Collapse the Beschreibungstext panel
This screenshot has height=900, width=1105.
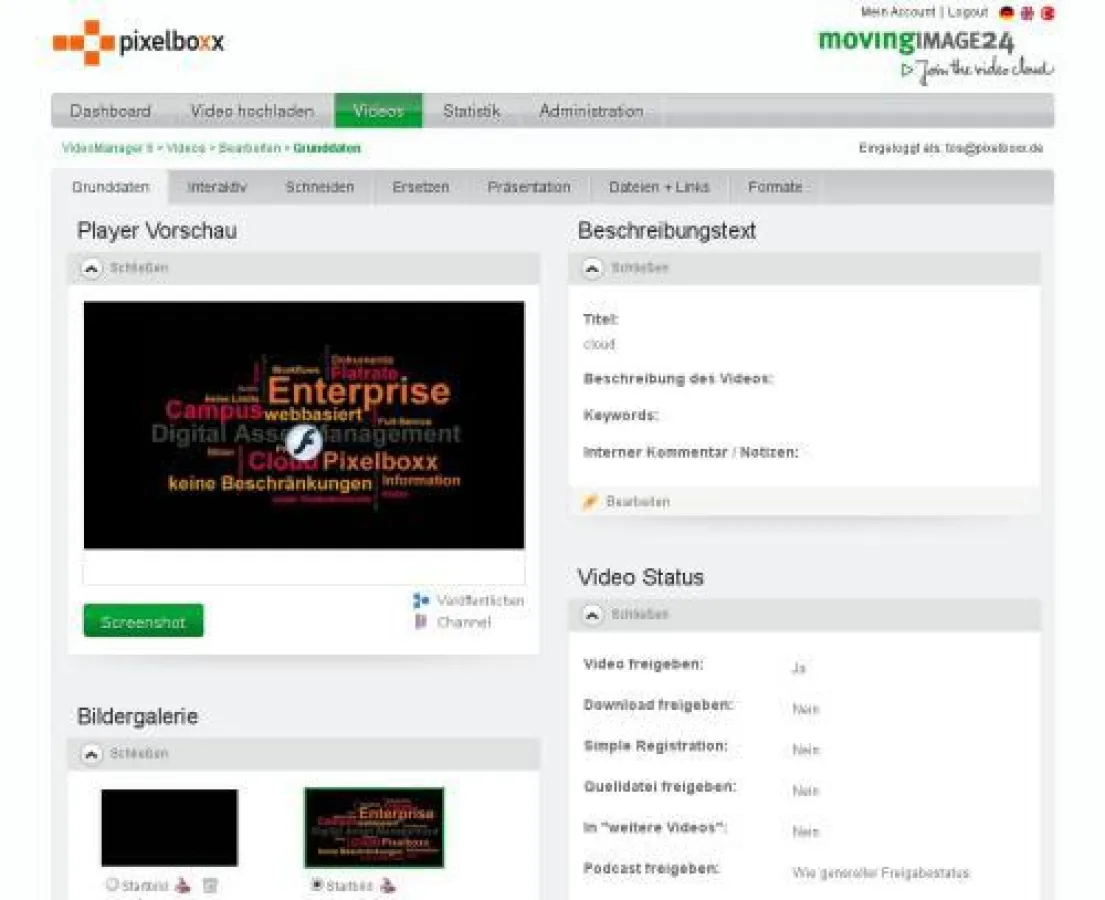[593, 268]
